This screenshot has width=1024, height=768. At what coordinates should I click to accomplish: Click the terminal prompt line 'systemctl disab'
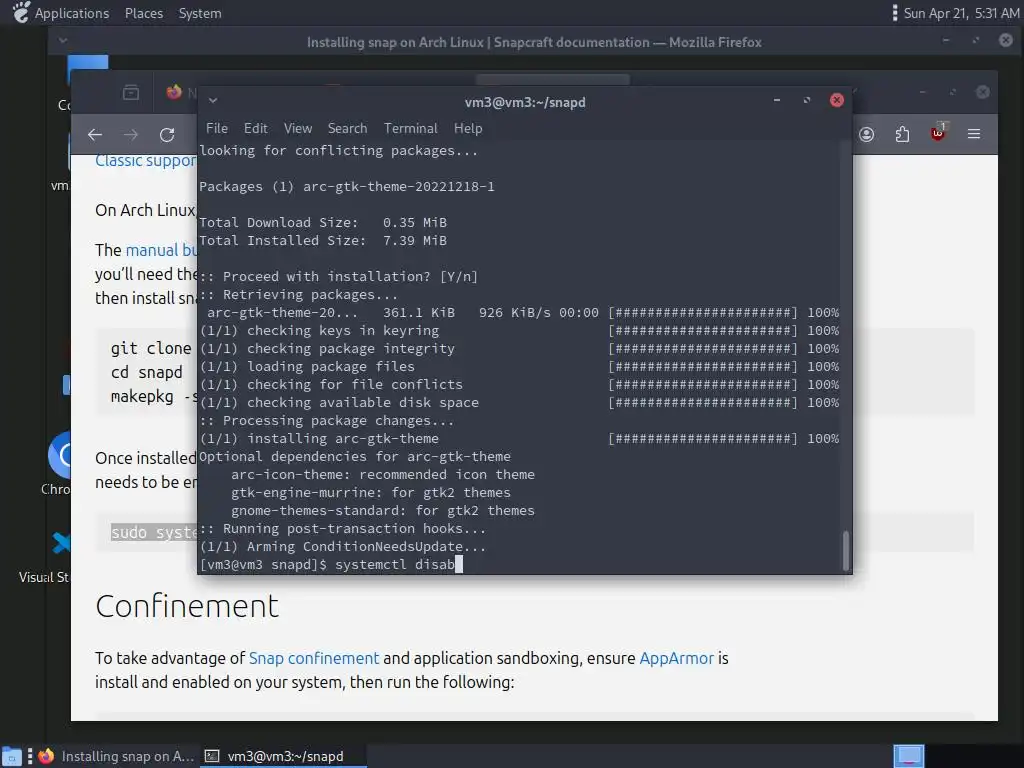(x=331, y=564)
